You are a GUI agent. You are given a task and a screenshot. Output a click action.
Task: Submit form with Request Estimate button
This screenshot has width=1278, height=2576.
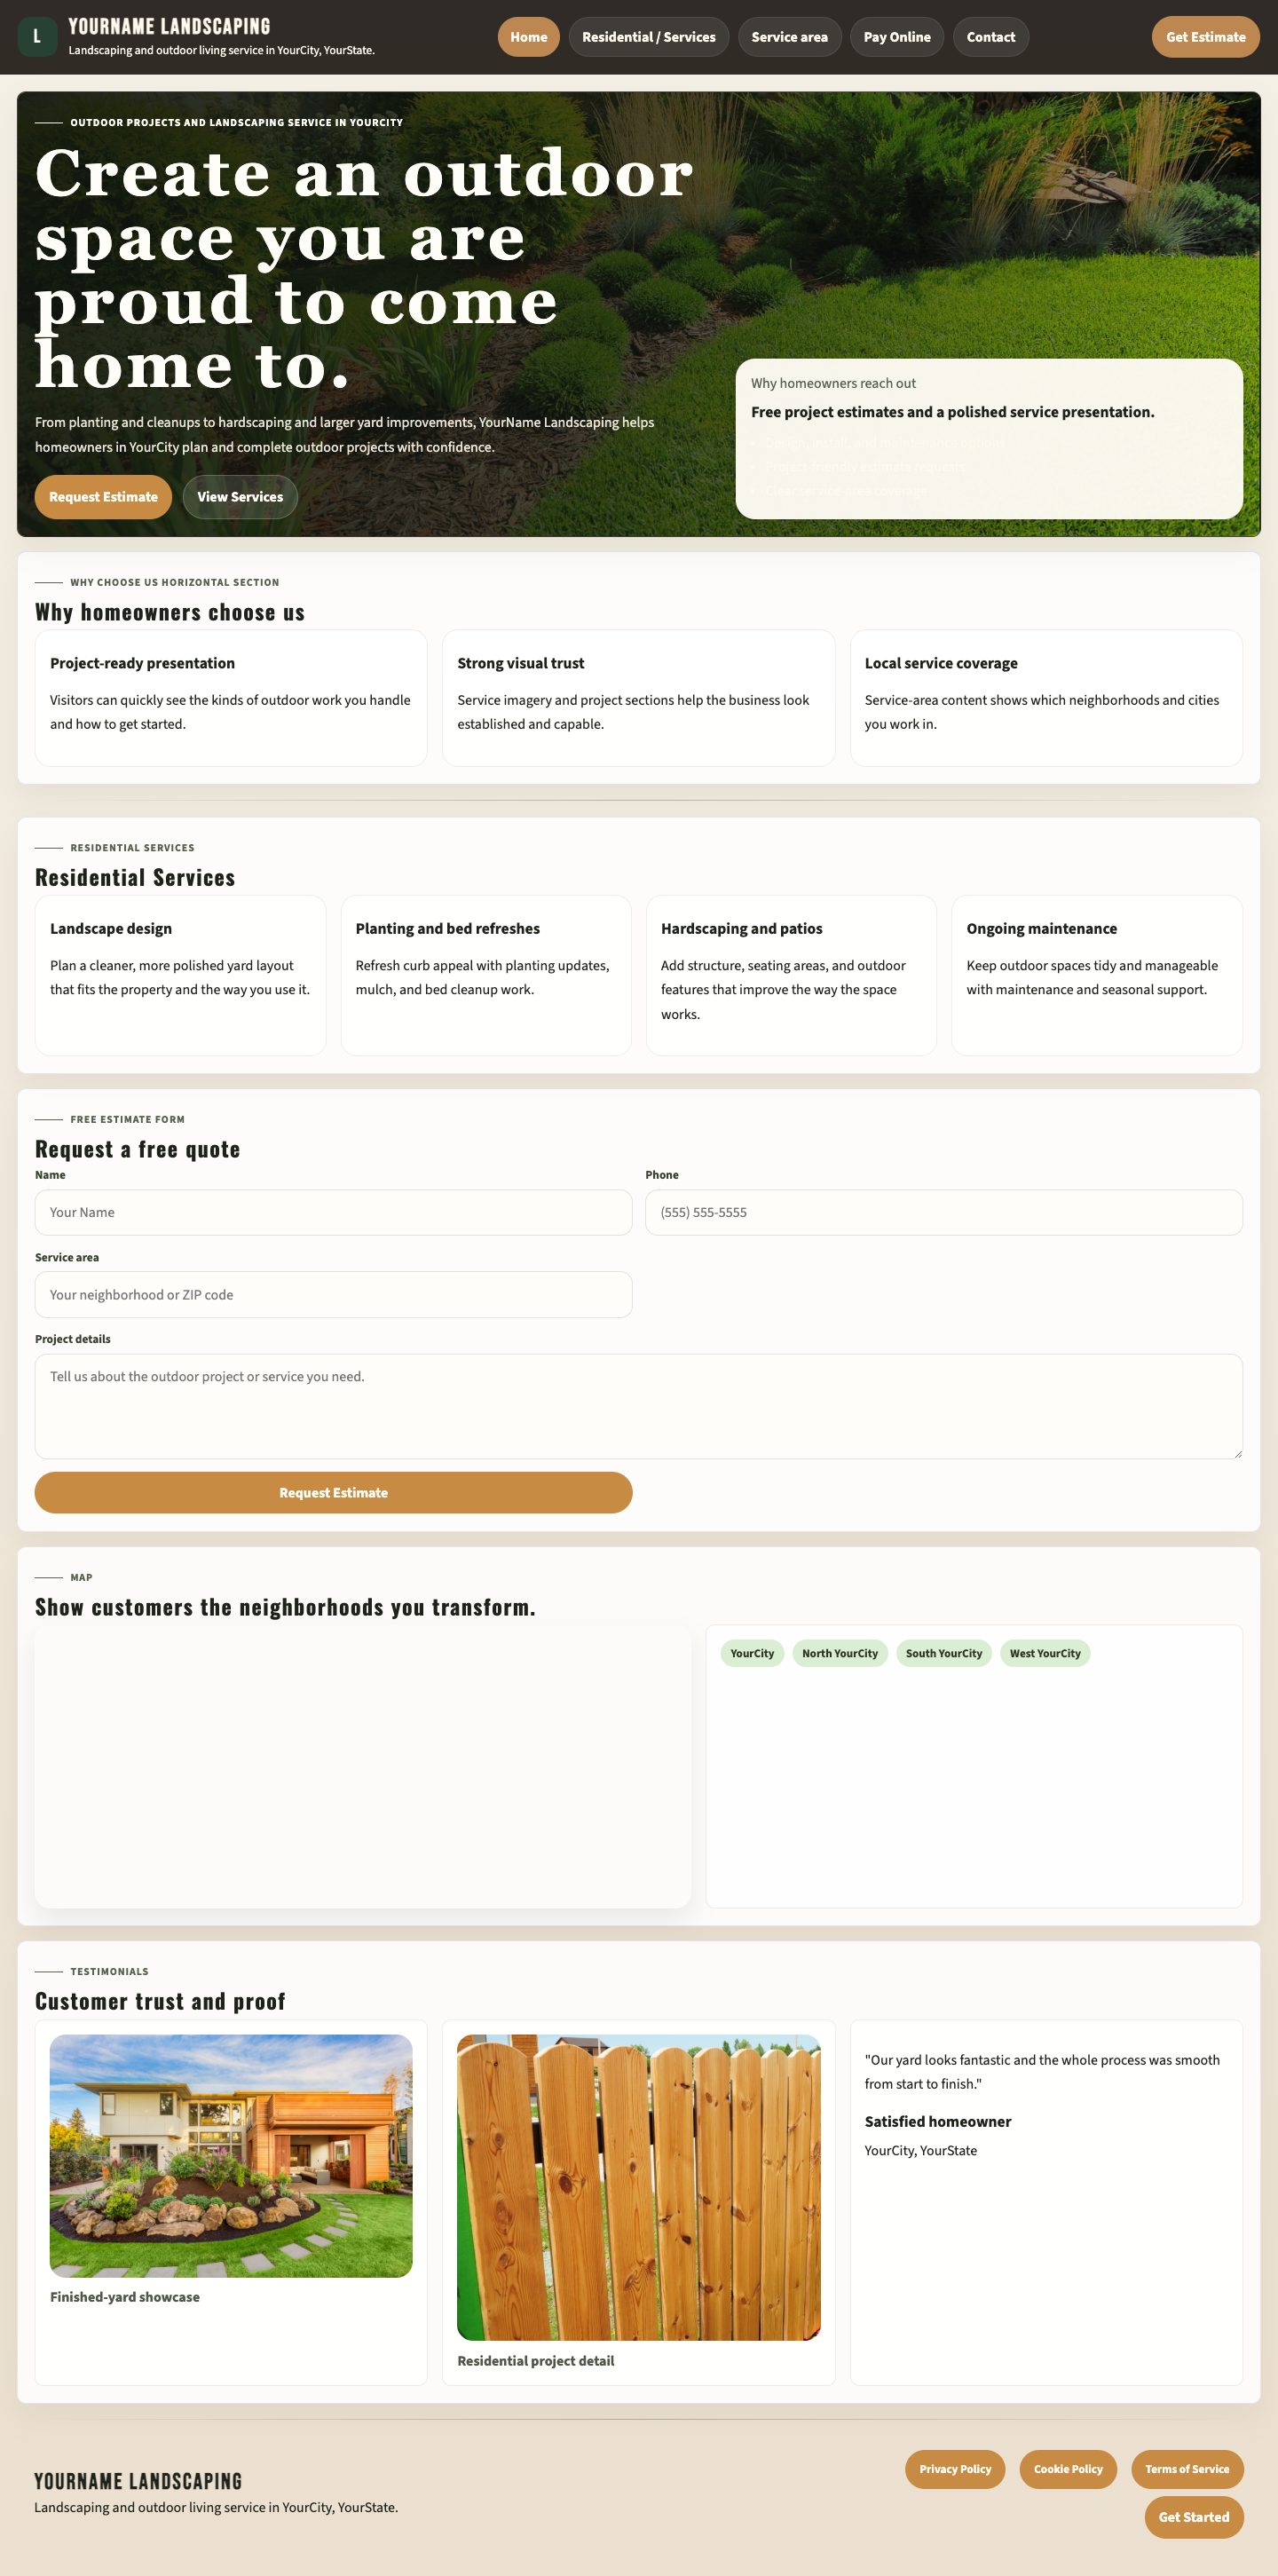(x=333, y=1492)
